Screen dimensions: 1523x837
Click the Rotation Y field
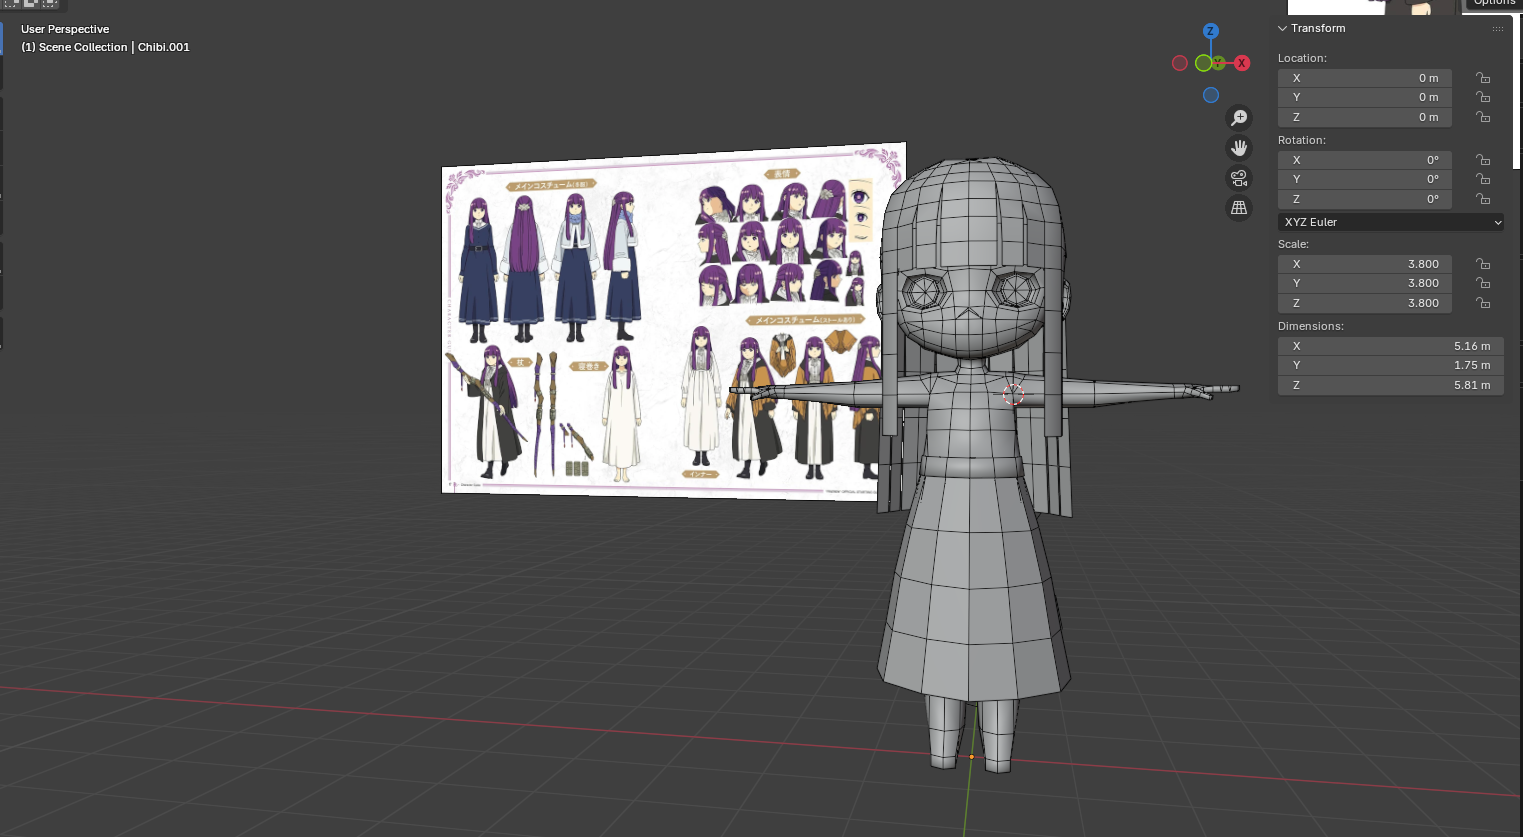tap(1364, 179)
